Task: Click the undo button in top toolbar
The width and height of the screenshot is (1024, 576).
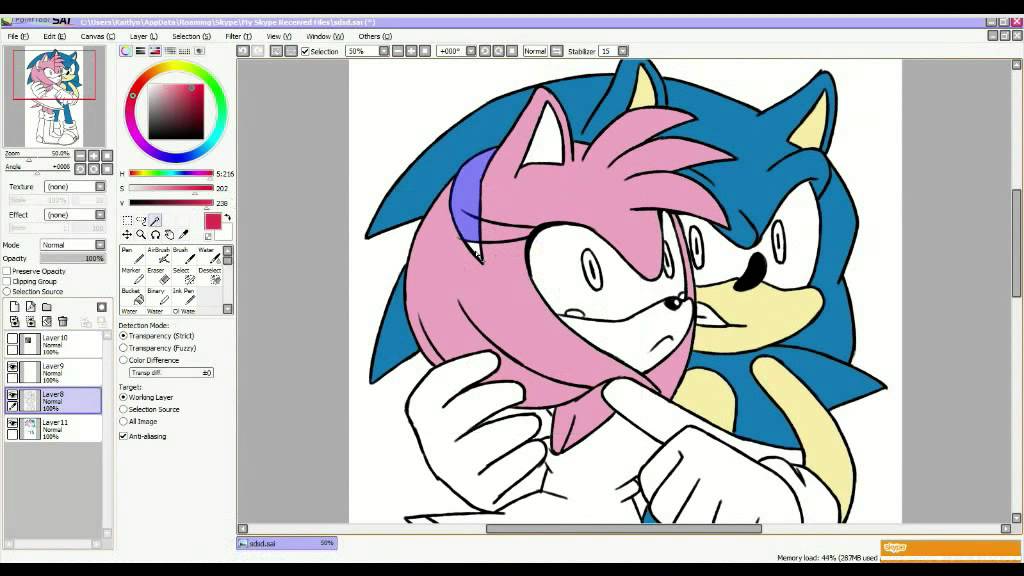Action: tap(243, 50)
